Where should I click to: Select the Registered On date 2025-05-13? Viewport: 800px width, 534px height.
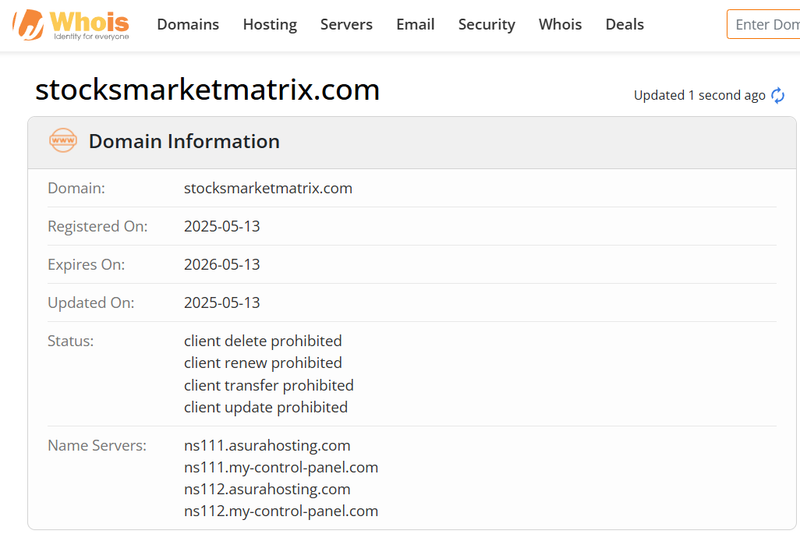click(x=222, y=226)
